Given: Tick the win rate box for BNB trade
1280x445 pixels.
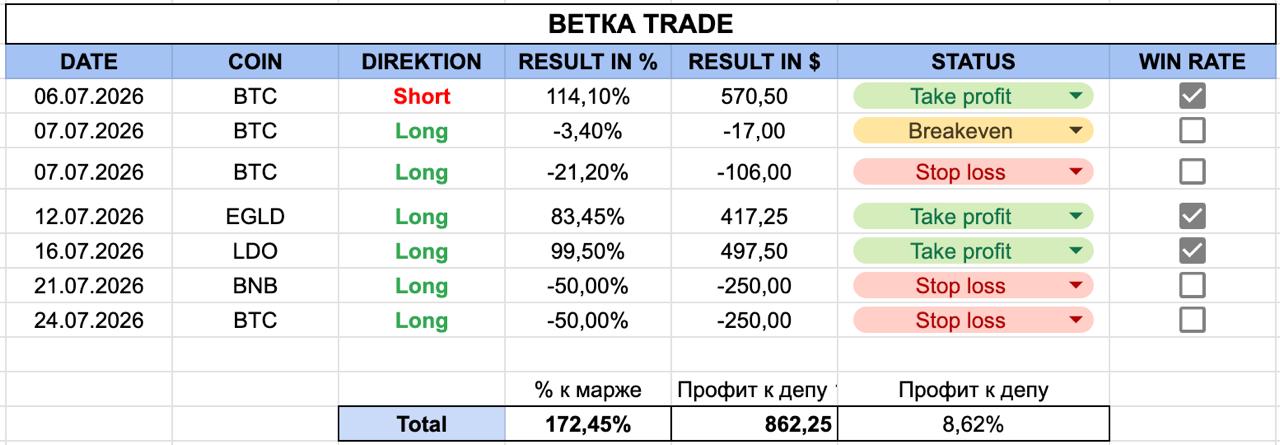Looking at the screenshot, I should (x=1192, y=286).
